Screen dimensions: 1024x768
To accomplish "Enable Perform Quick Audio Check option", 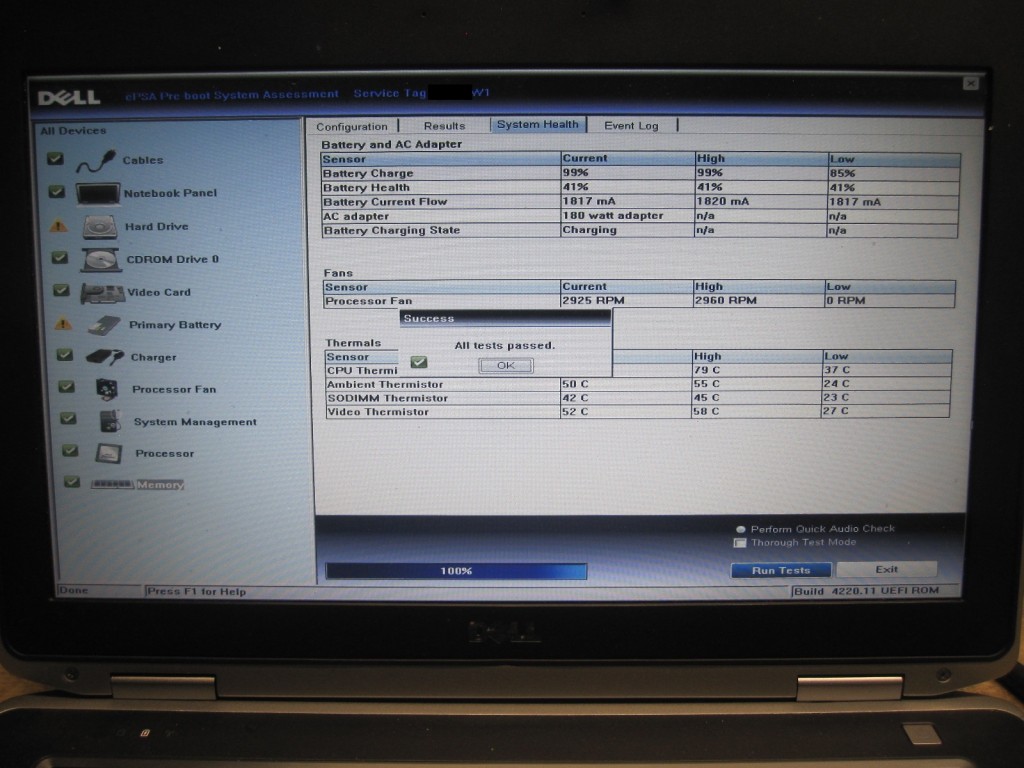I will pos(741,530).
